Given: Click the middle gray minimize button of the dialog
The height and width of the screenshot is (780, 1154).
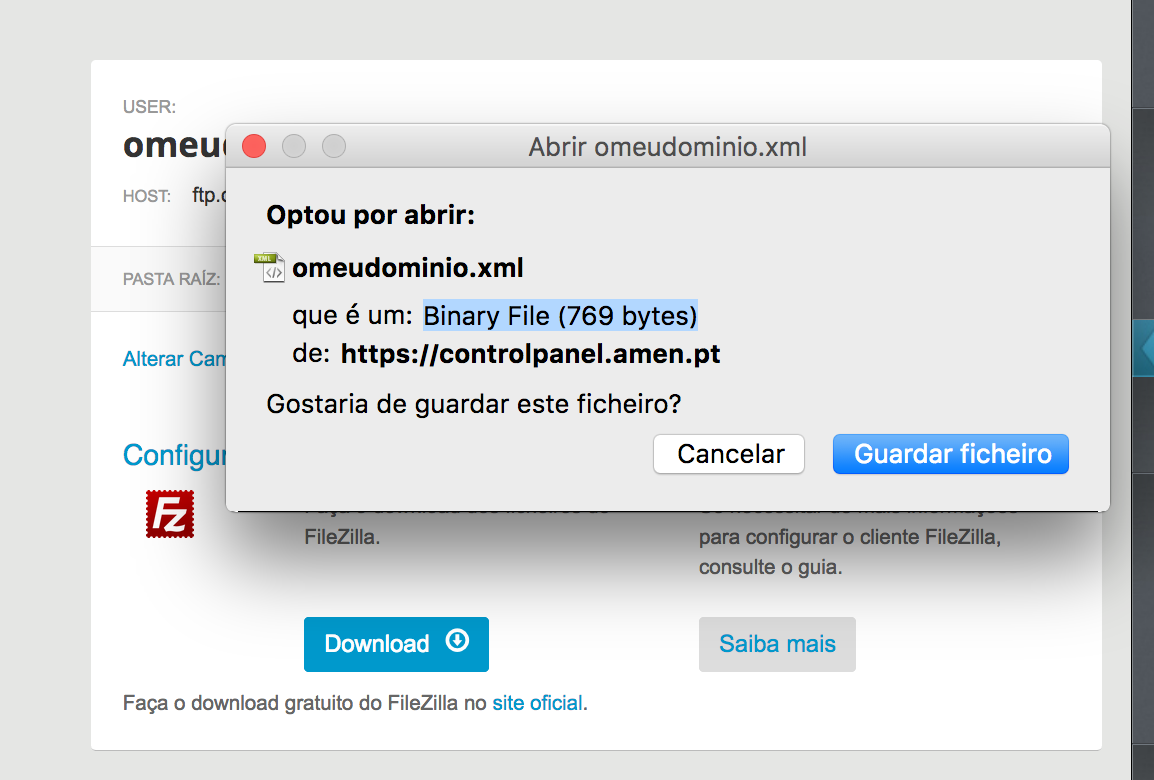Looking at the screenshot, I should click(x=294, y=146).
